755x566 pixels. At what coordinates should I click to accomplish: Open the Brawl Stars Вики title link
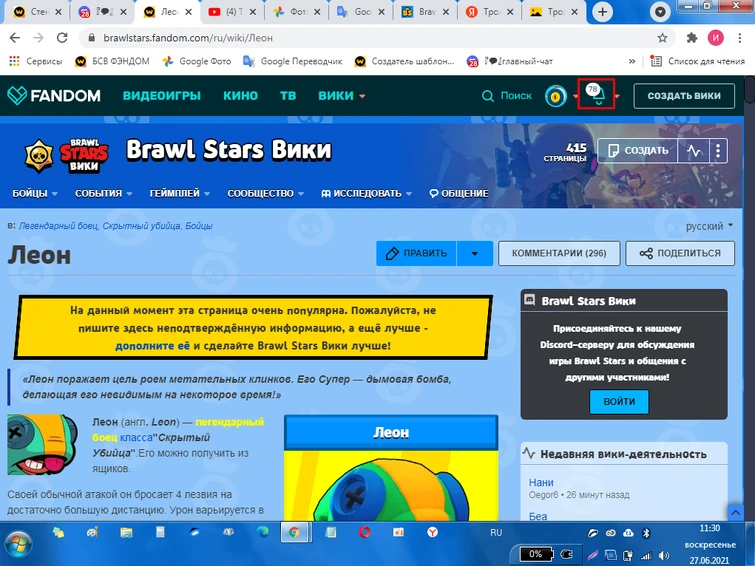tap(229, 150)
